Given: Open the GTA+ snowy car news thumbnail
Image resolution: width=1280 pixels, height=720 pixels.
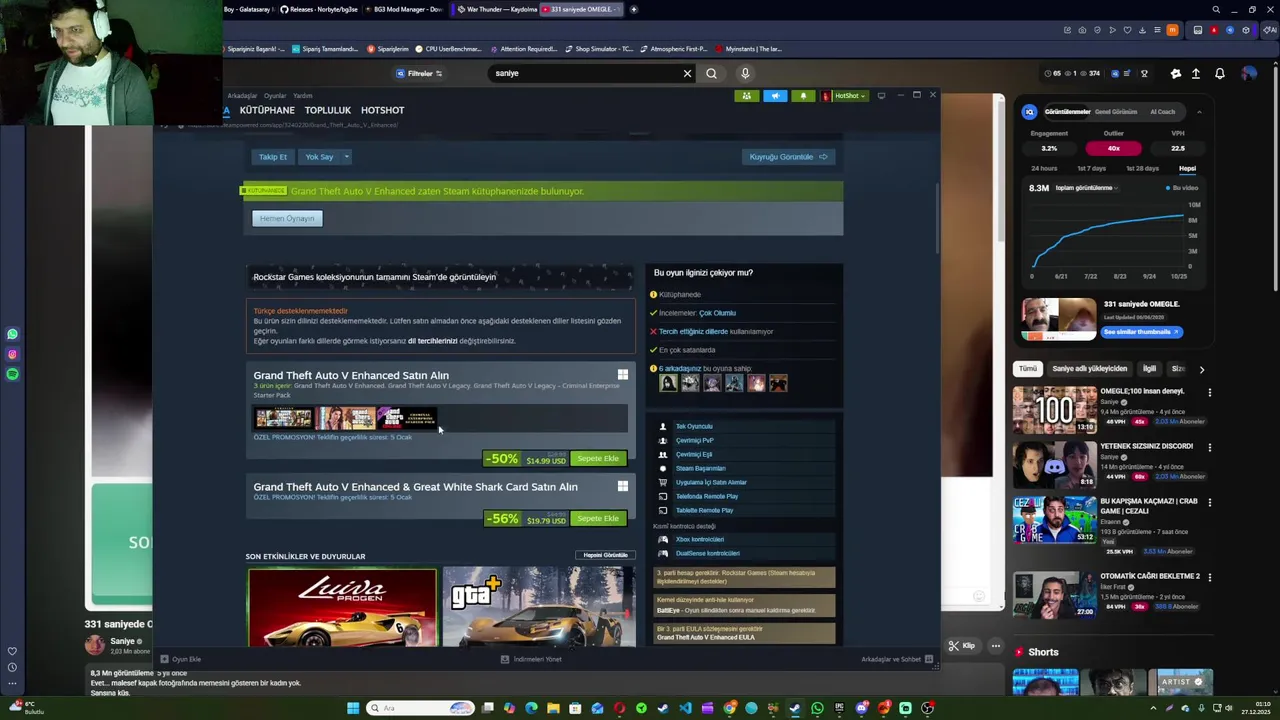Looking at the screenshot, I should (x=539, y=607).
